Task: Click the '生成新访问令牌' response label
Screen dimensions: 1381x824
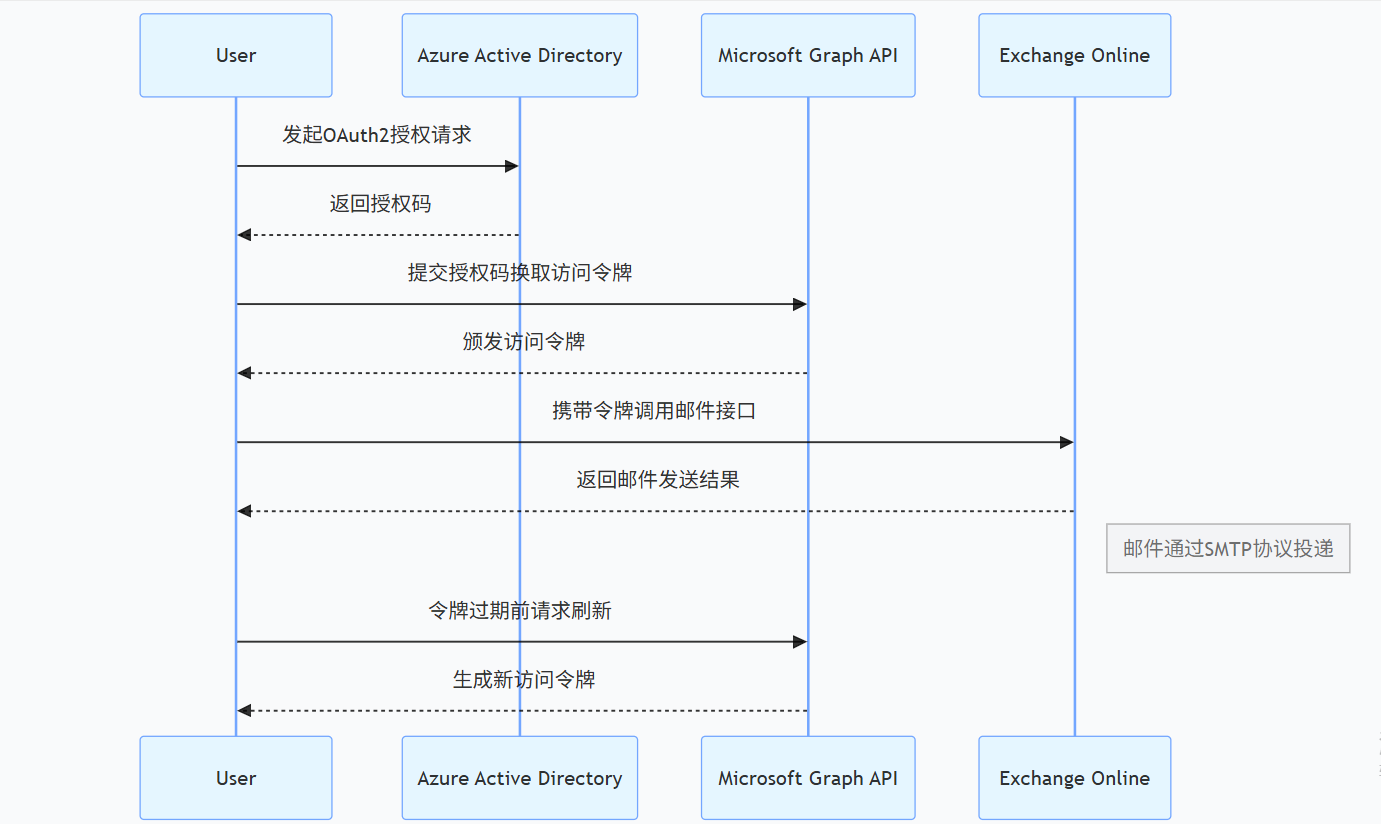Action: click(524, 680)
